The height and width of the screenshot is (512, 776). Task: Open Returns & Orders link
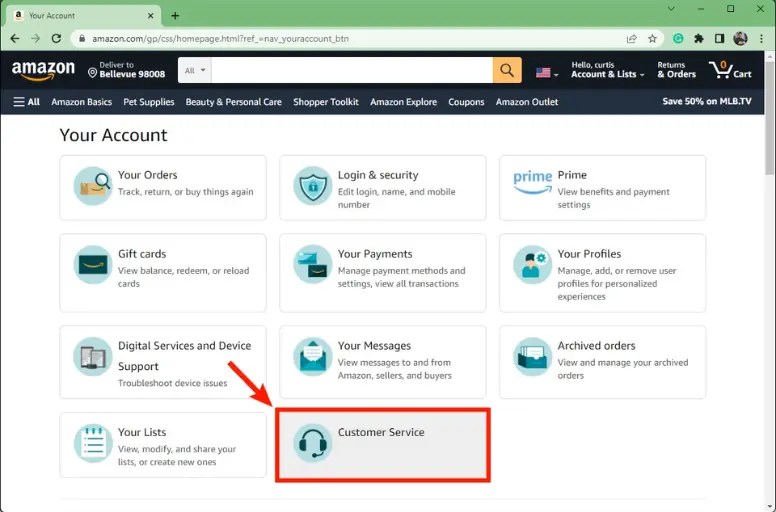(x=677, y=70)
